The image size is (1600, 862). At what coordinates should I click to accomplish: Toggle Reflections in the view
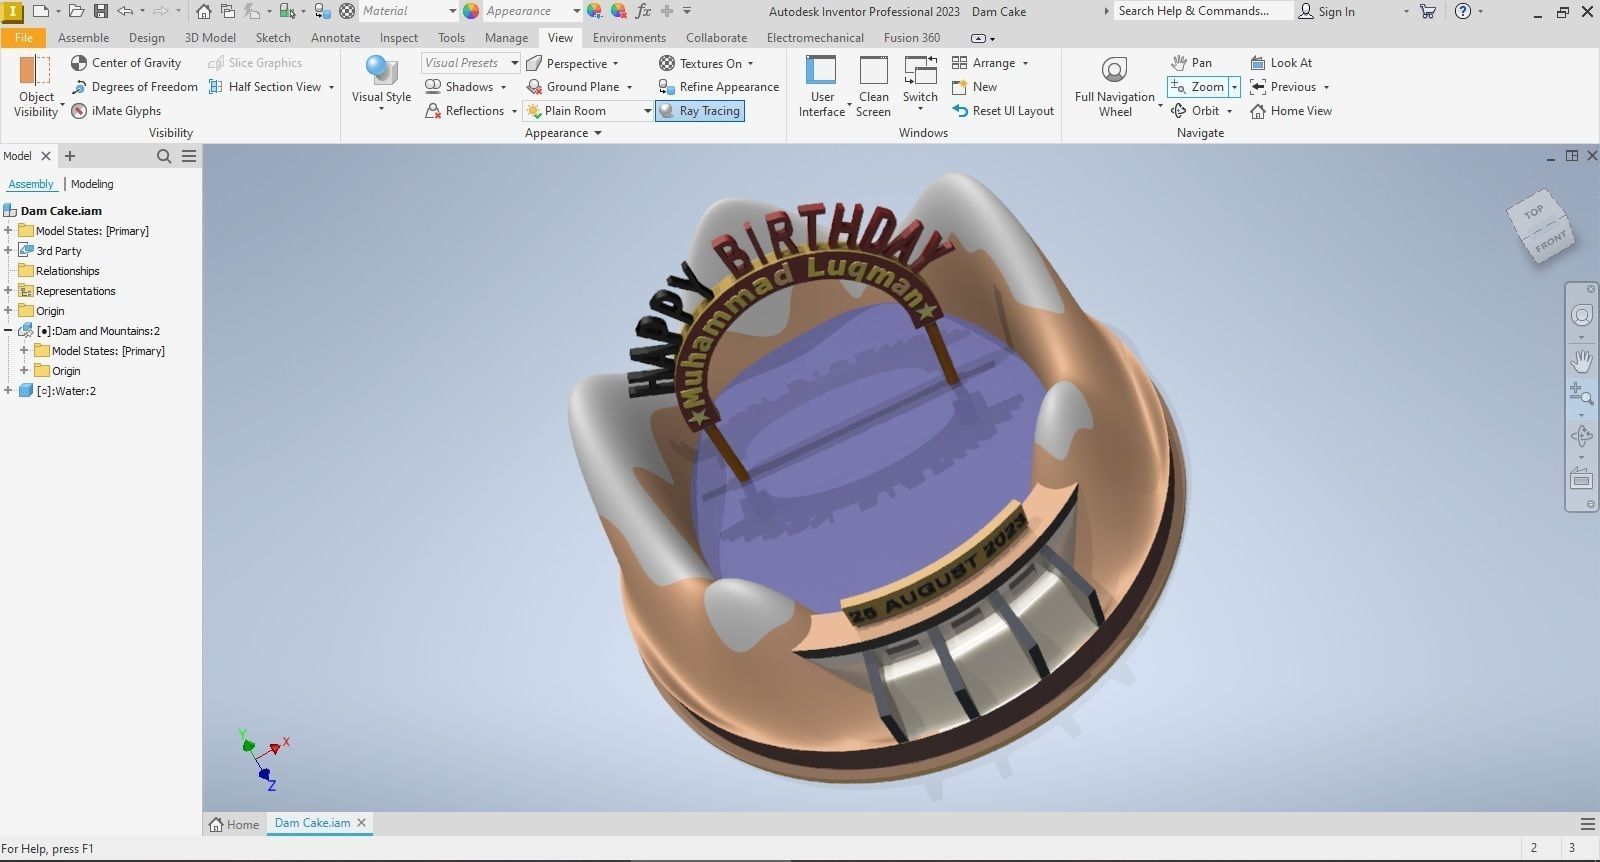pos(464,111)
